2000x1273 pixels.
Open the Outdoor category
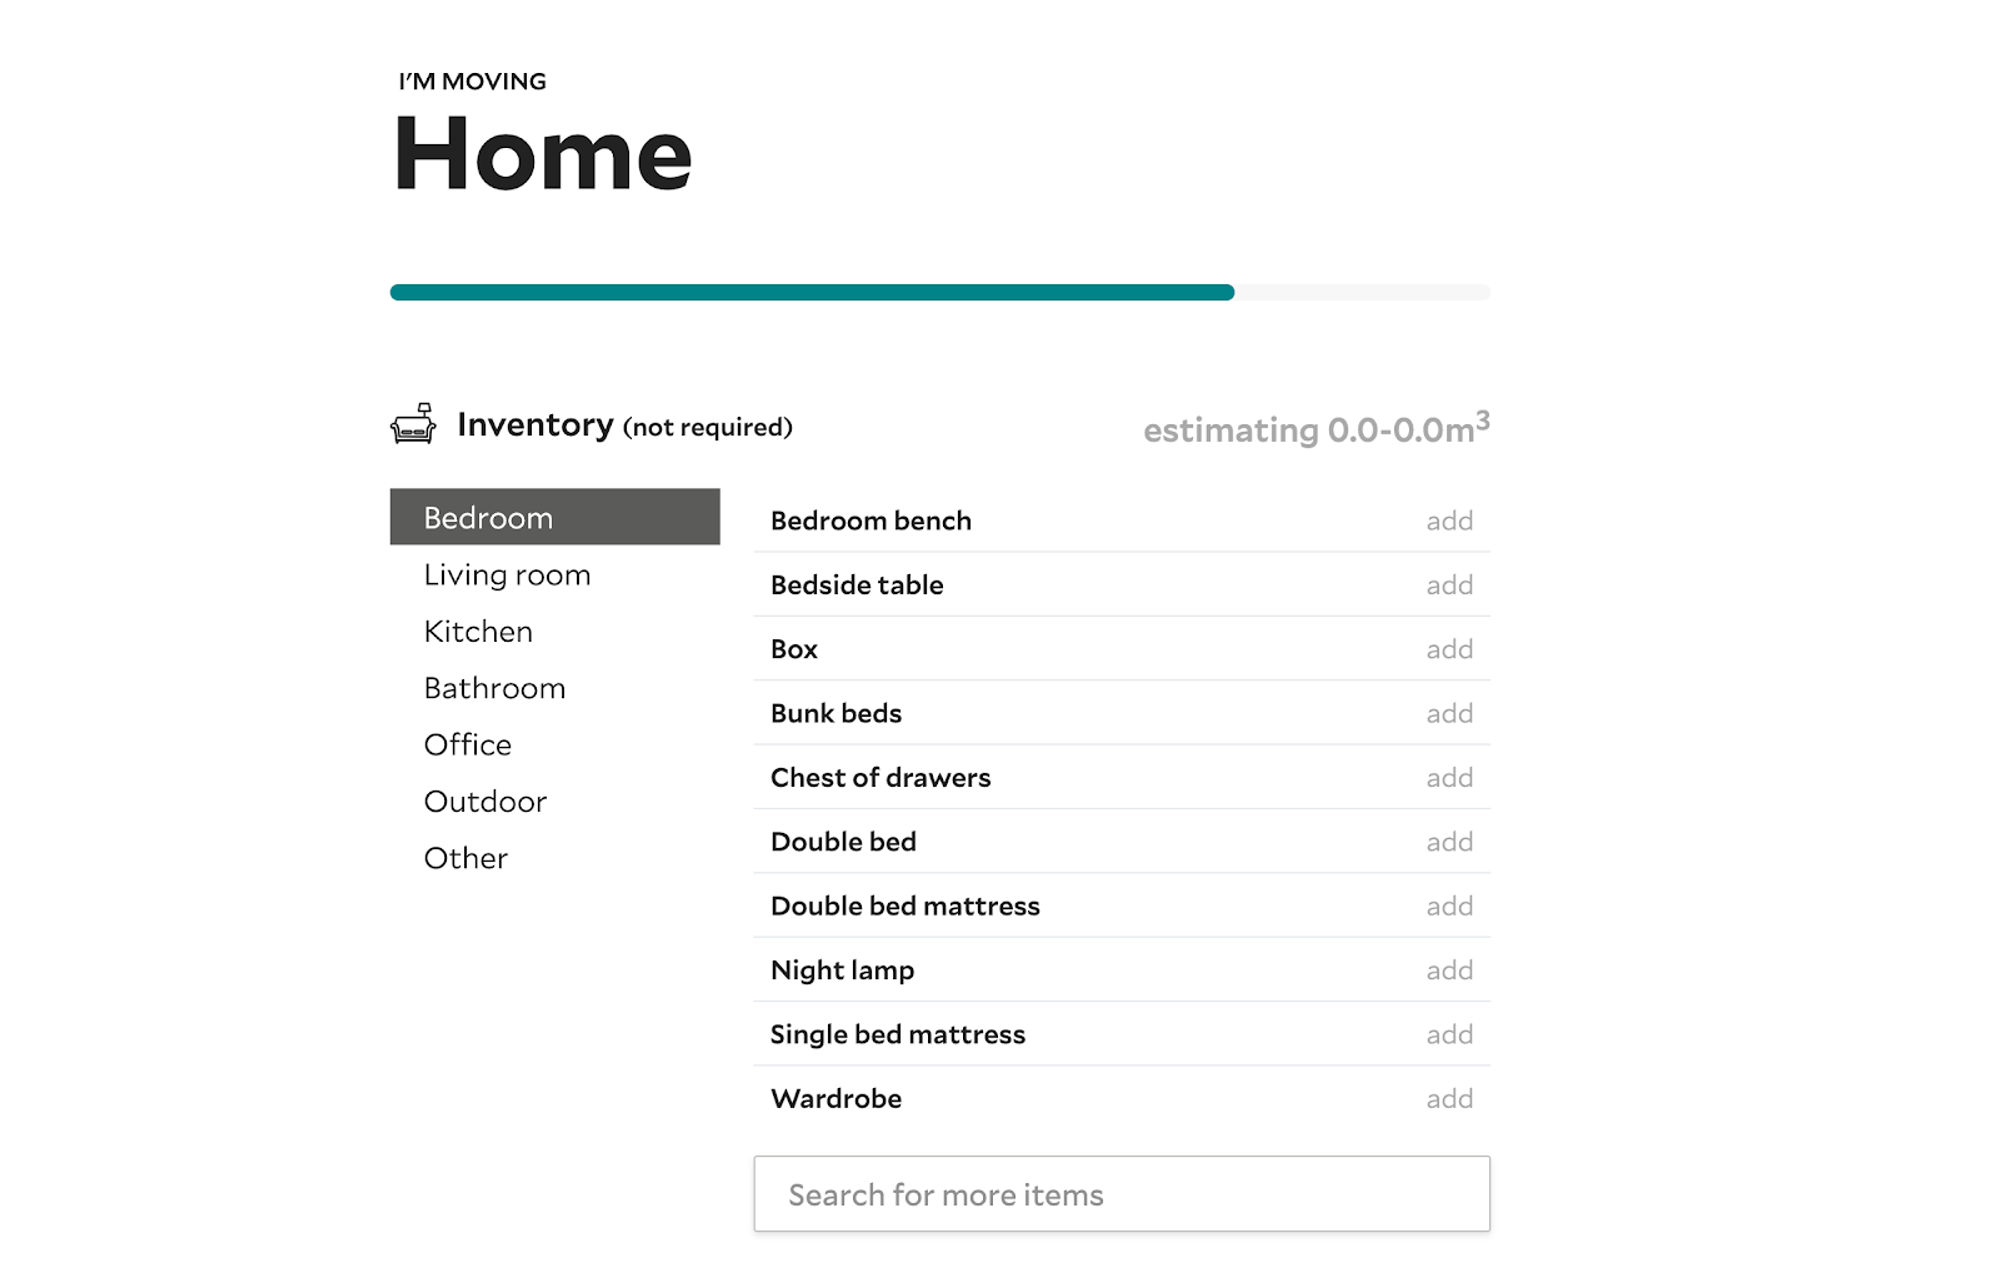coord(485,802)
